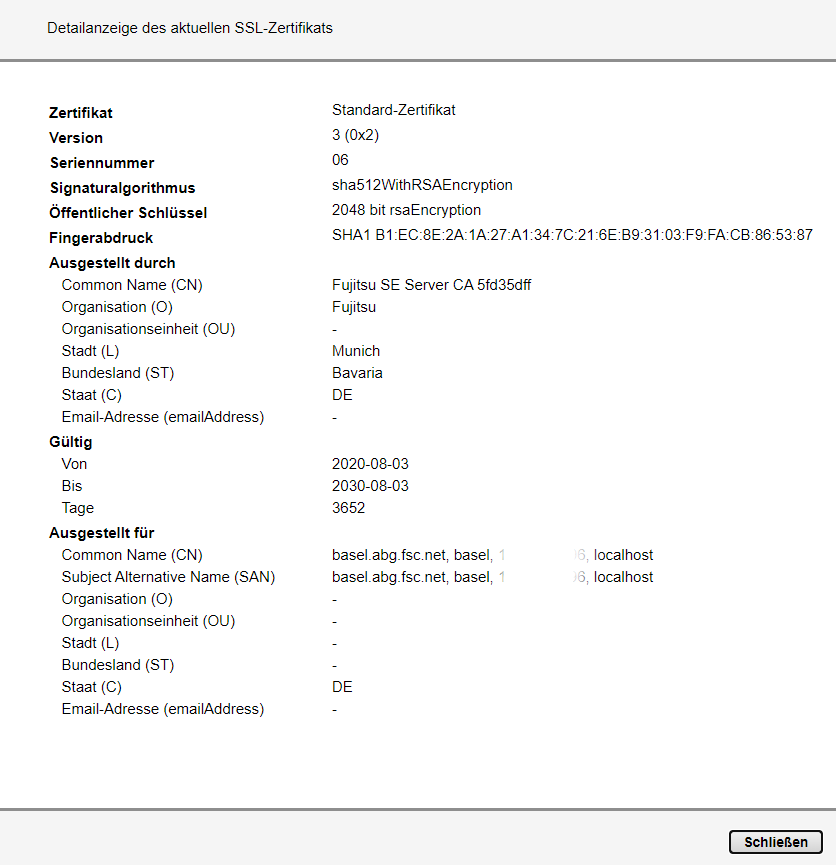Select the expiry date 2030-08-03

(x=370, y=486)
